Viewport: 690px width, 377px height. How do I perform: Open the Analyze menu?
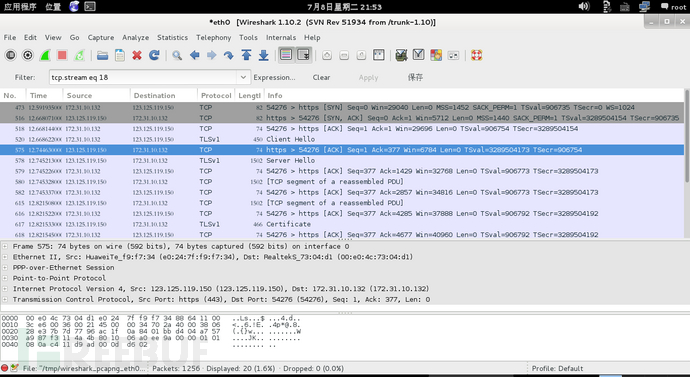pos(136,37)
